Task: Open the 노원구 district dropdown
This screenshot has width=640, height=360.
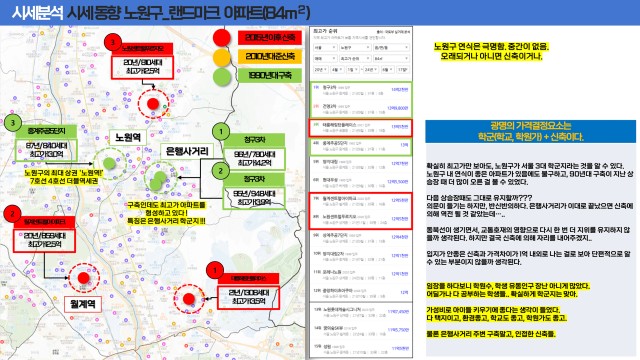Action: [x=355, y=48]
